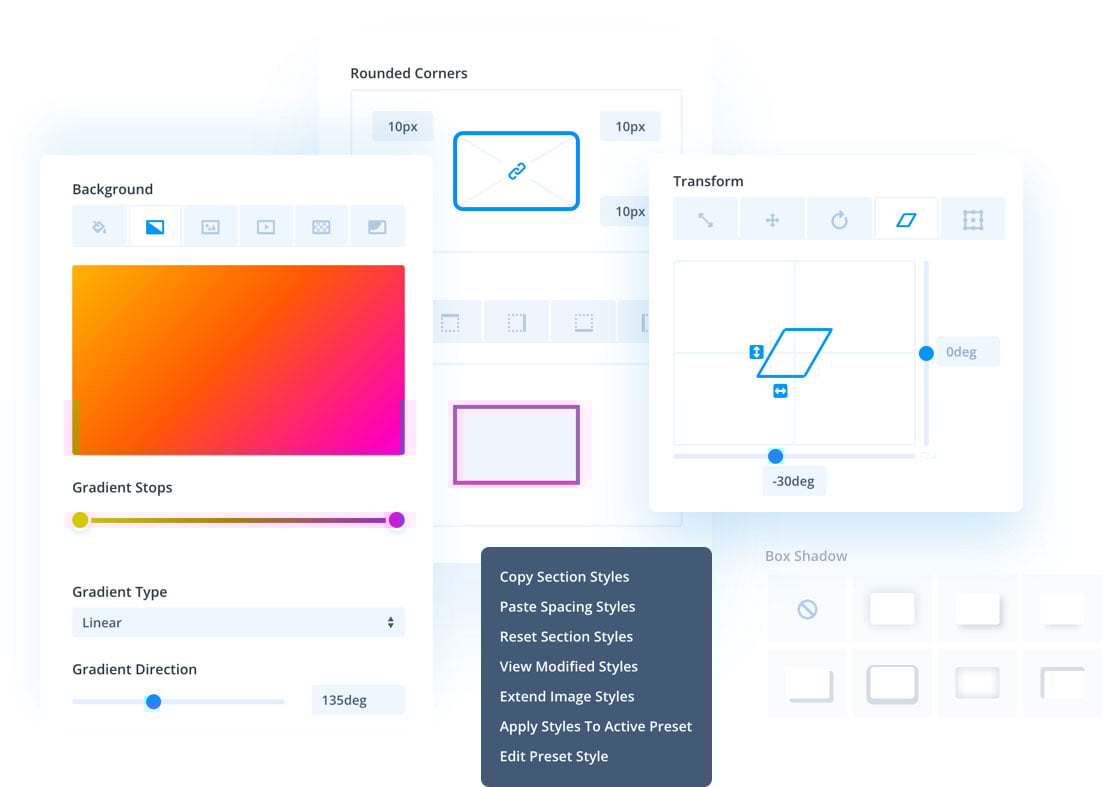Click the 135deg gradient direction field
The height and width of the screenshot is (787, 1110).
pyautogui.click(x=357, y=700)
